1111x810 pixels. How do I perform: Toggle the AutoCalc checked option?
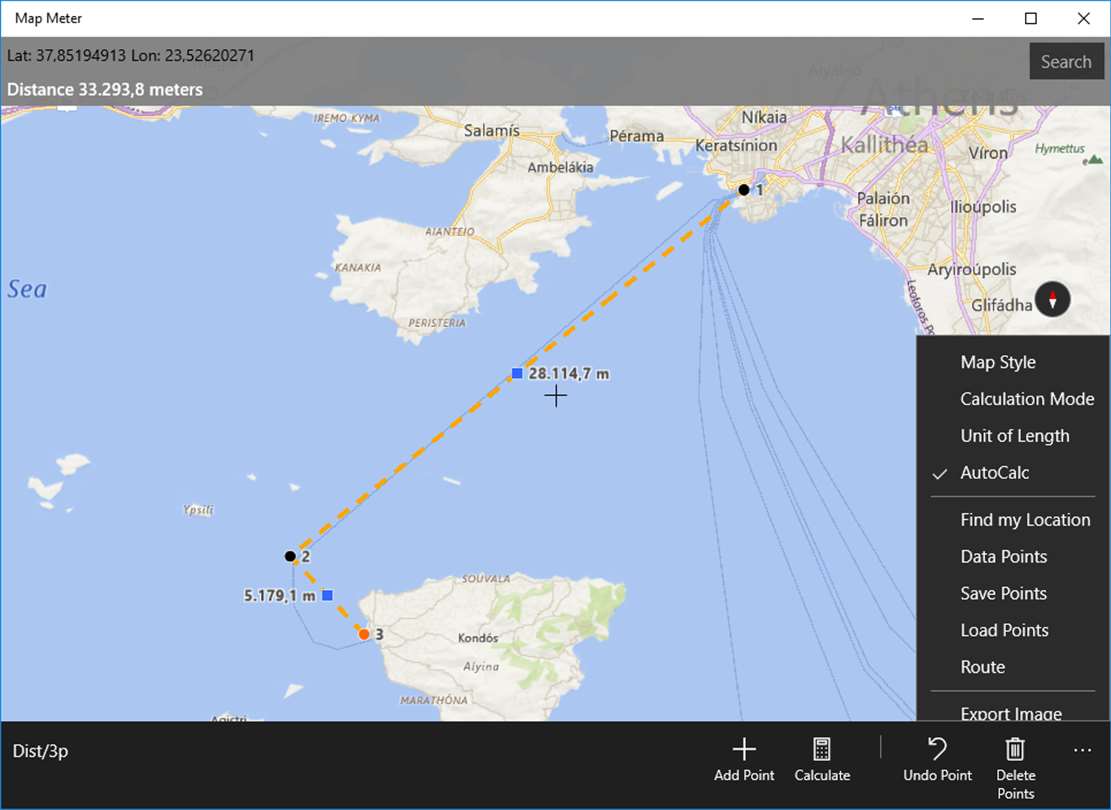[x=1013, y=473]
